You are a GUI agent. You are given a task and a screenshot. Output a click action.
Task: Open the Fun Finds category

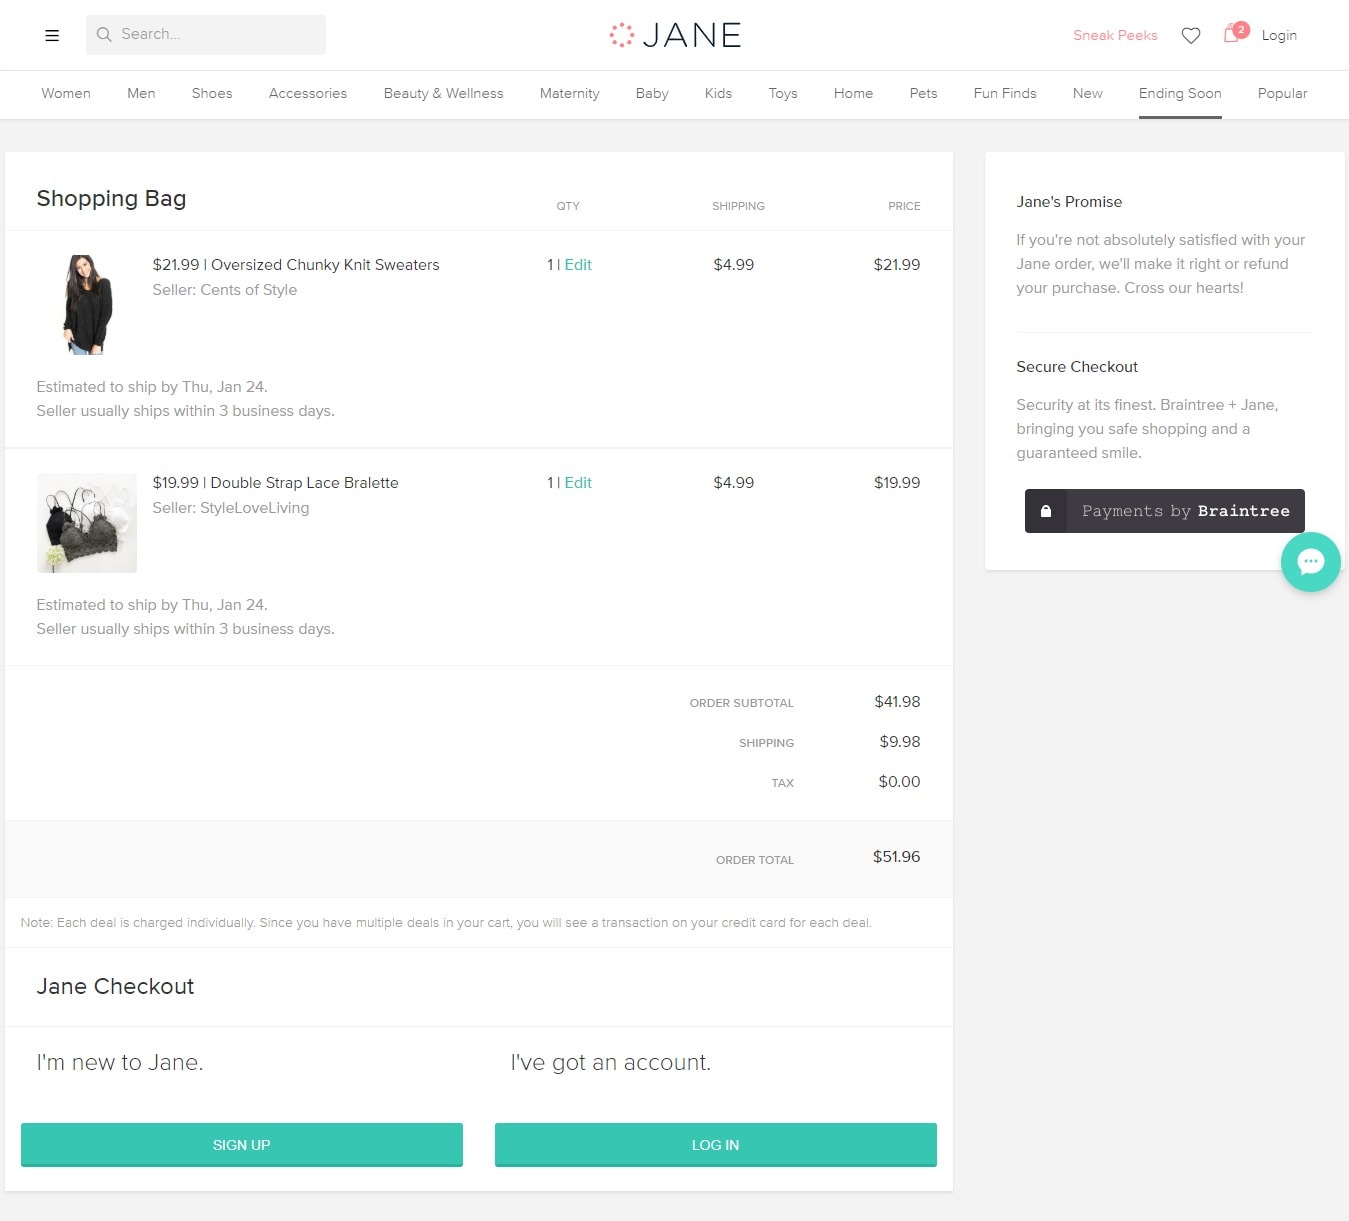1005,93
